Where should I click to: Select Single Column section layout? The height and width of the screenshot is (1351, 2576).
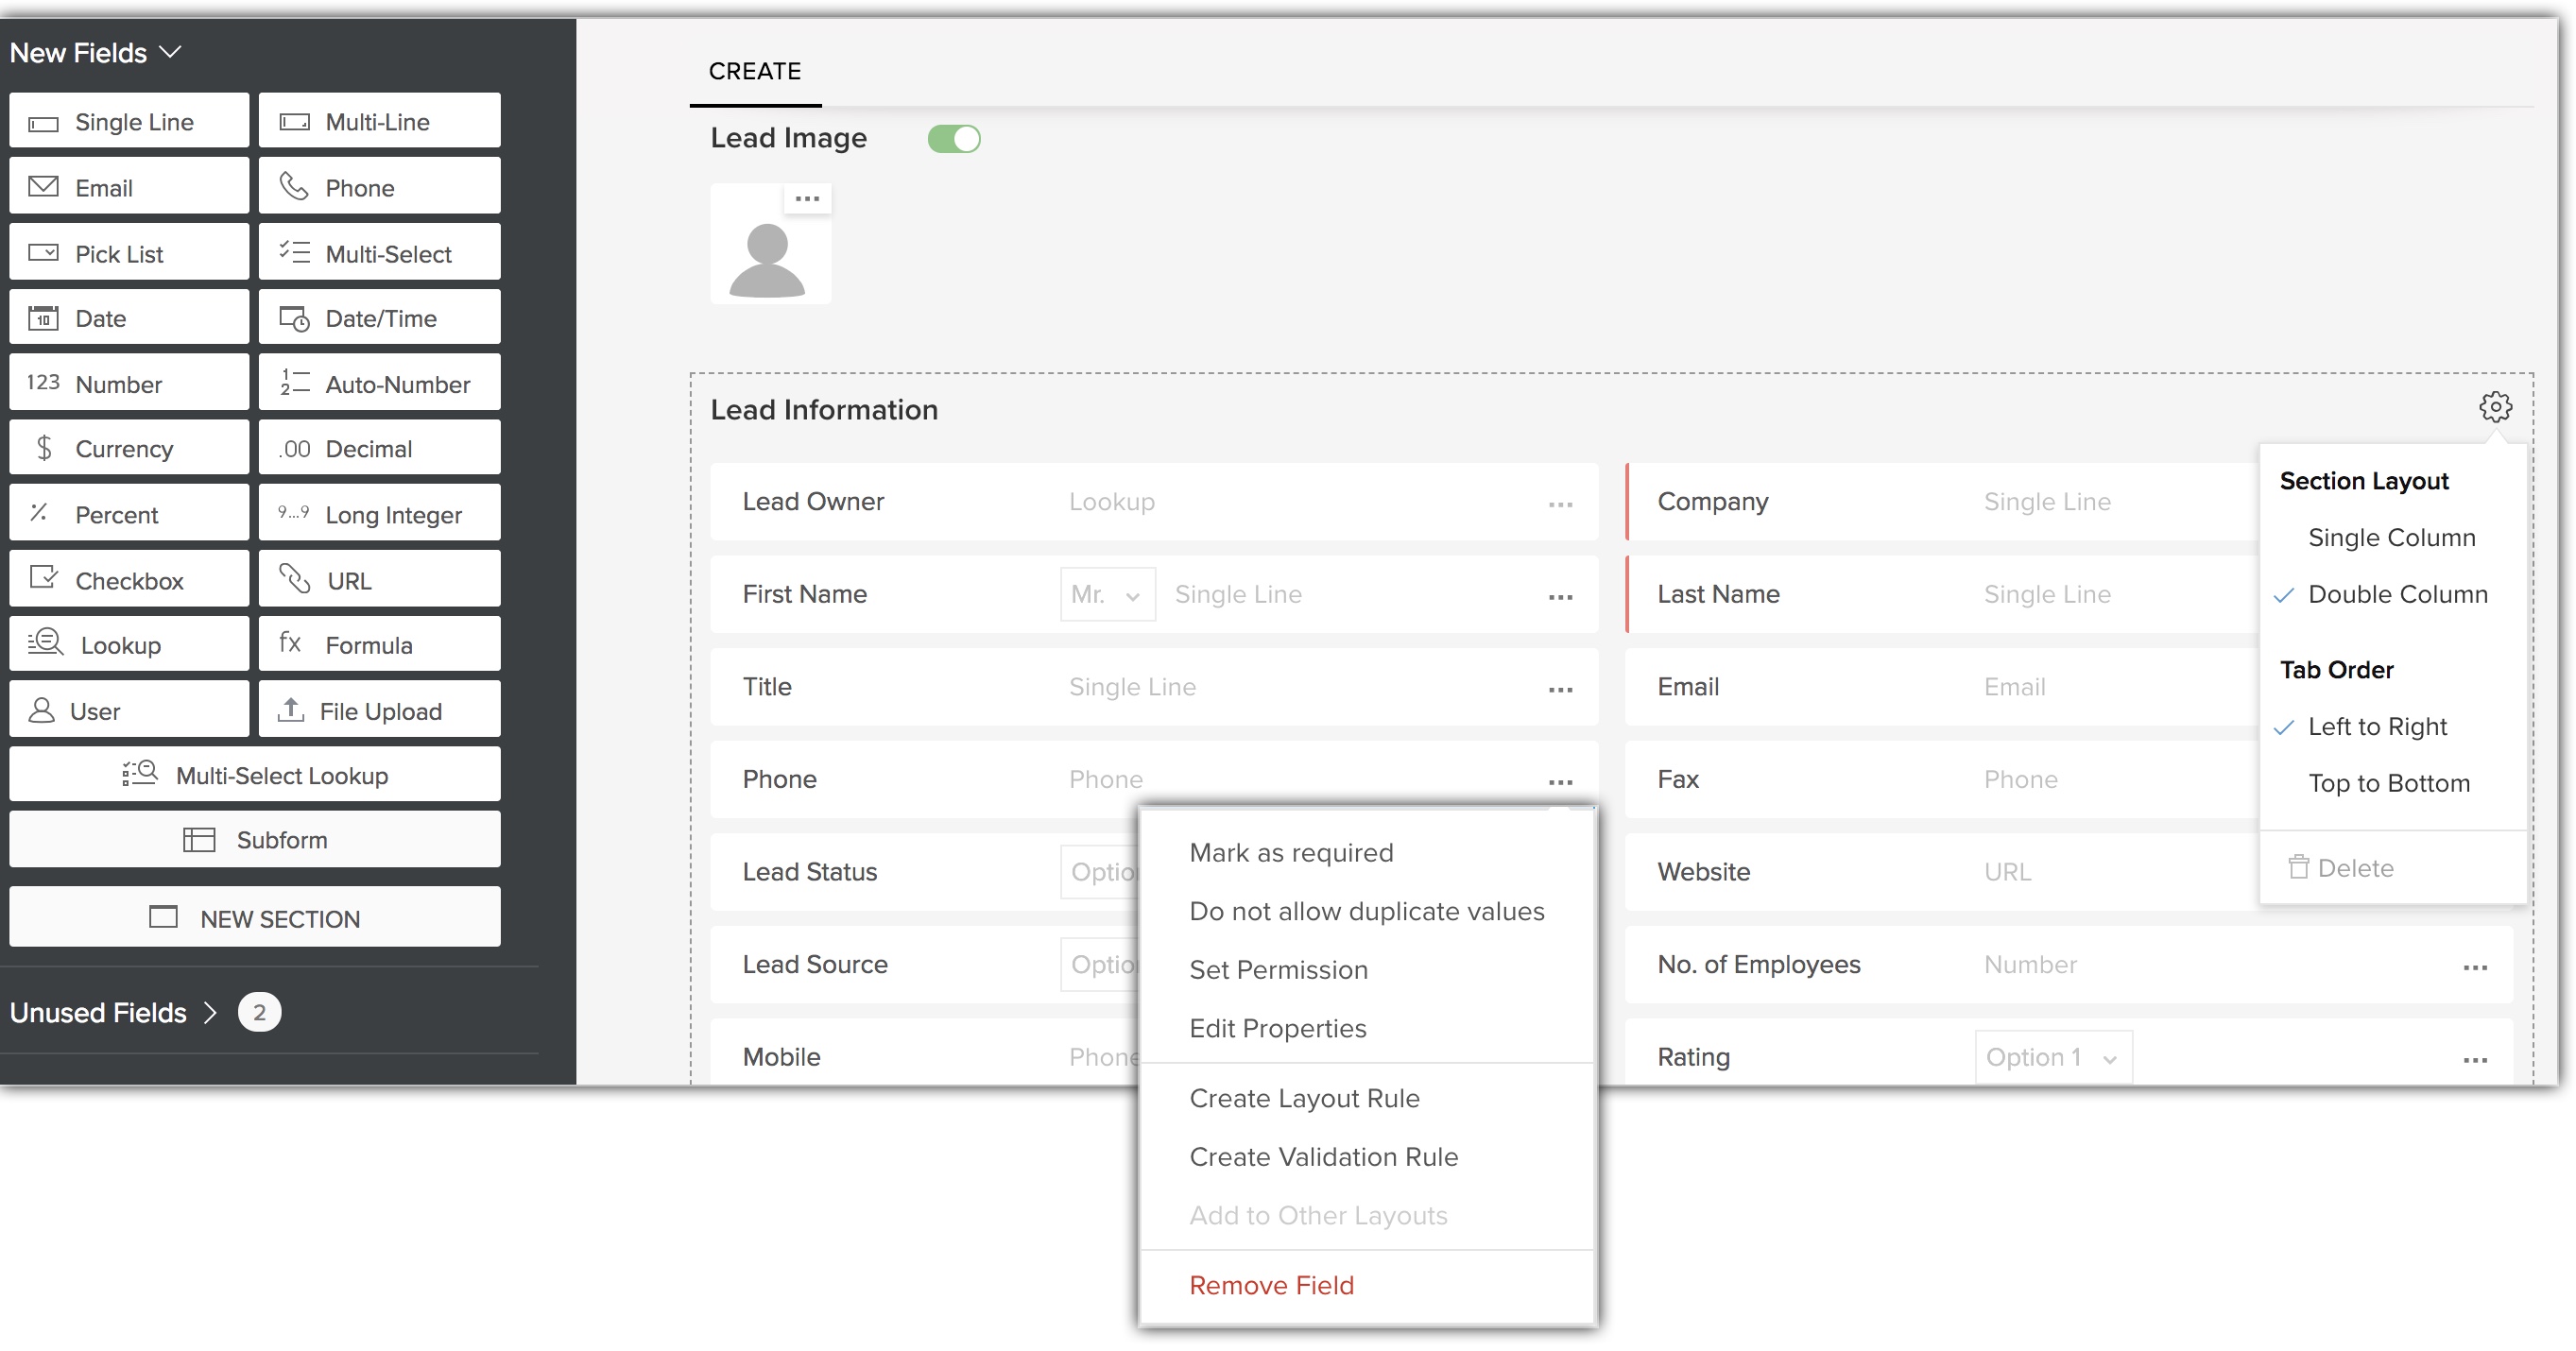point(2390,538)
